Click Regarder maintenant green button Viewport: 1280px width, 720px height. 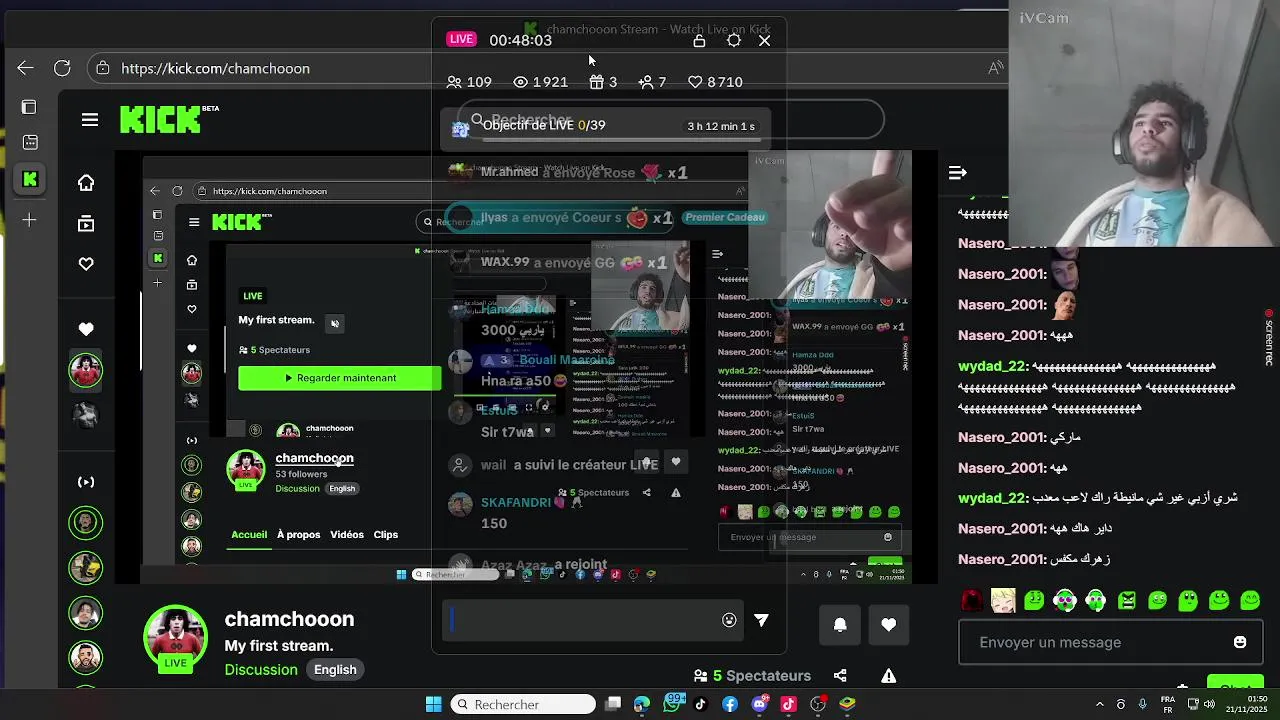point(340,378)
